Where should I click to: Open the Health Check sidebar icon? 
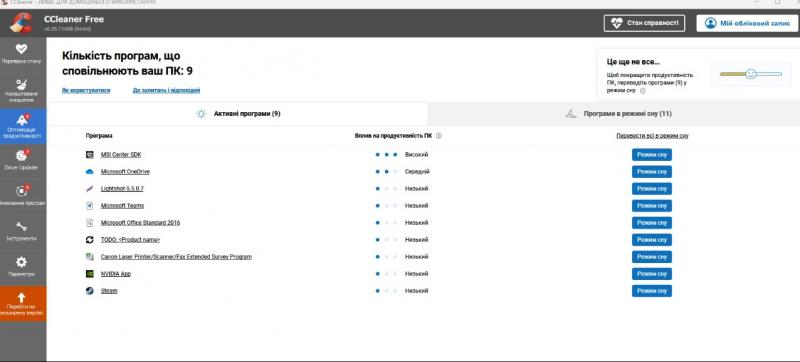pyautogui.click(x=21, y=49)
